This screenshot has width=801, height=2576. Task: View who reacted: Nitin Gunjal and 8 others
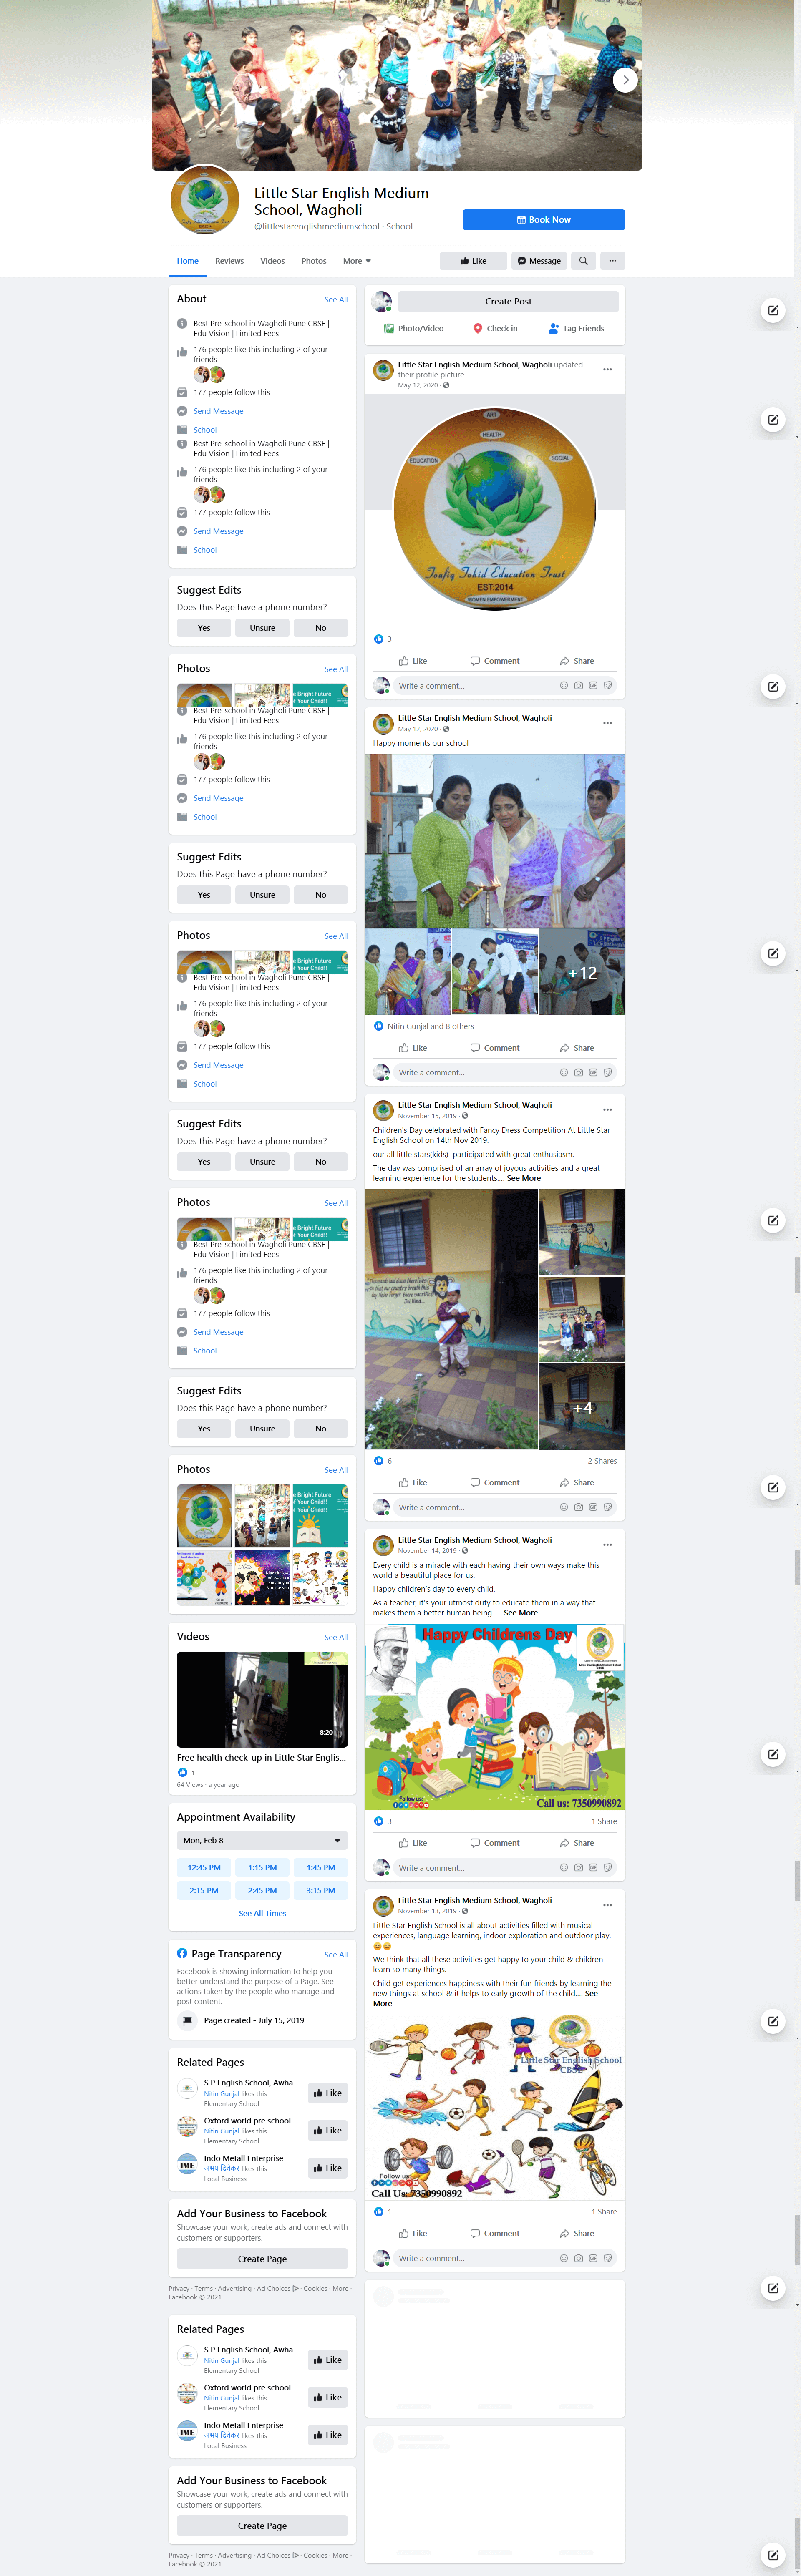(430, 1026)
